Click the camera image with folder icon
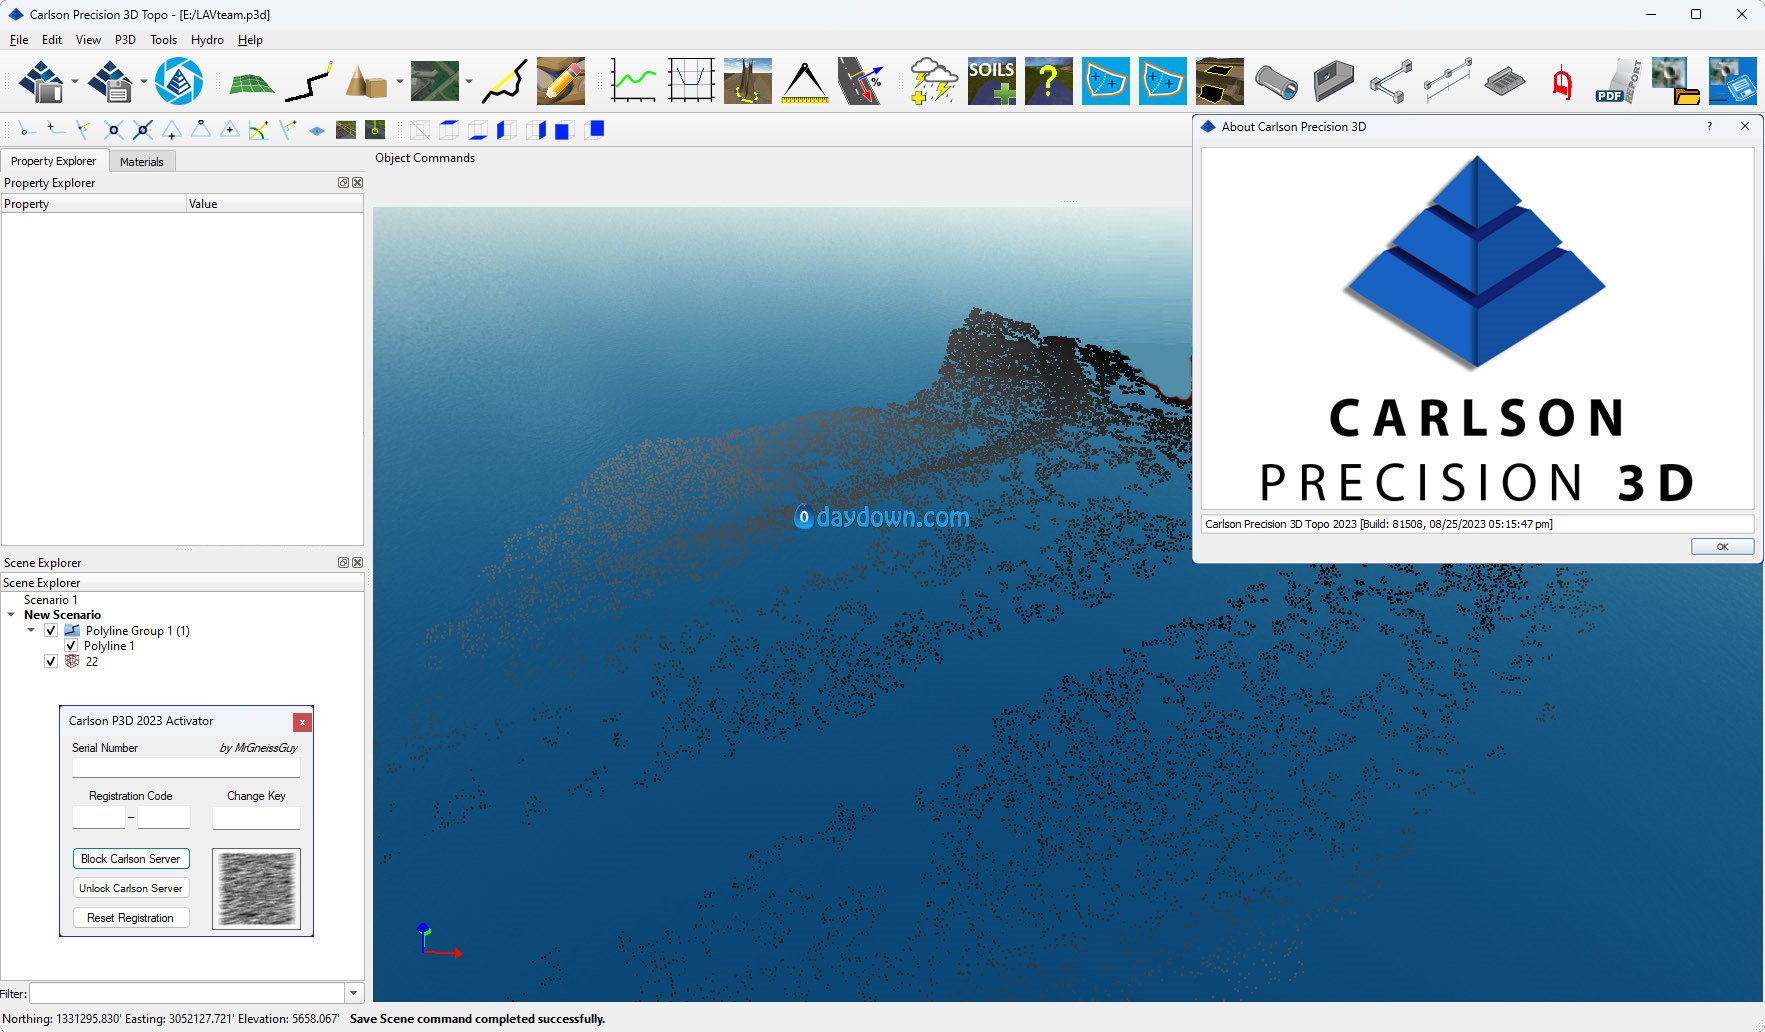The width and height of the screenshot is (1765, 1032). tap(1675, 81)
